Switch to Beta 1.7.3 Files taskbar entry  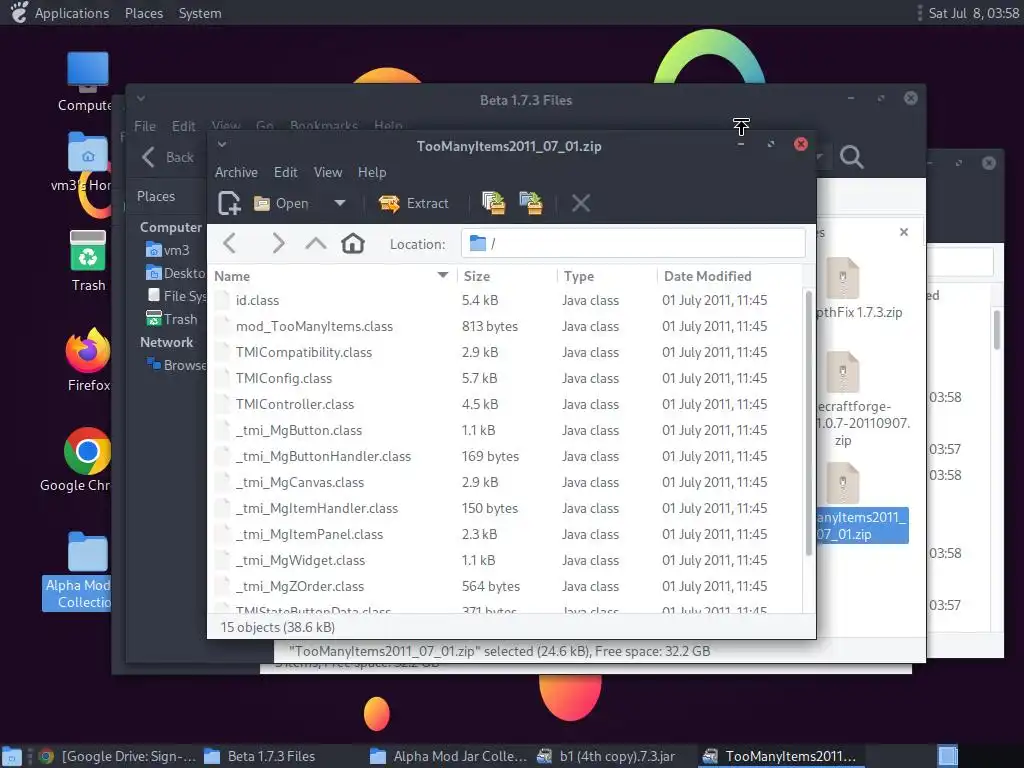(260, 756)
